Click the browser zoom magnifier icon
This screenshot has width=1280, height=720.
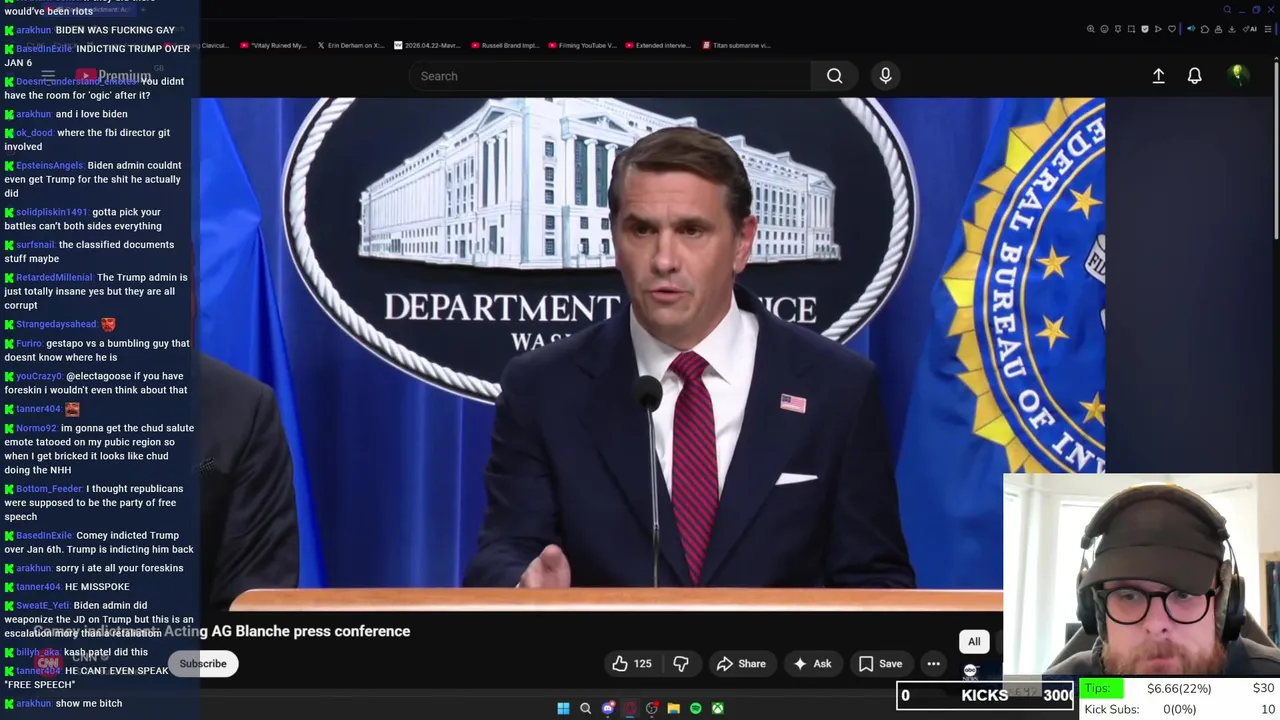pos(1091,29)
